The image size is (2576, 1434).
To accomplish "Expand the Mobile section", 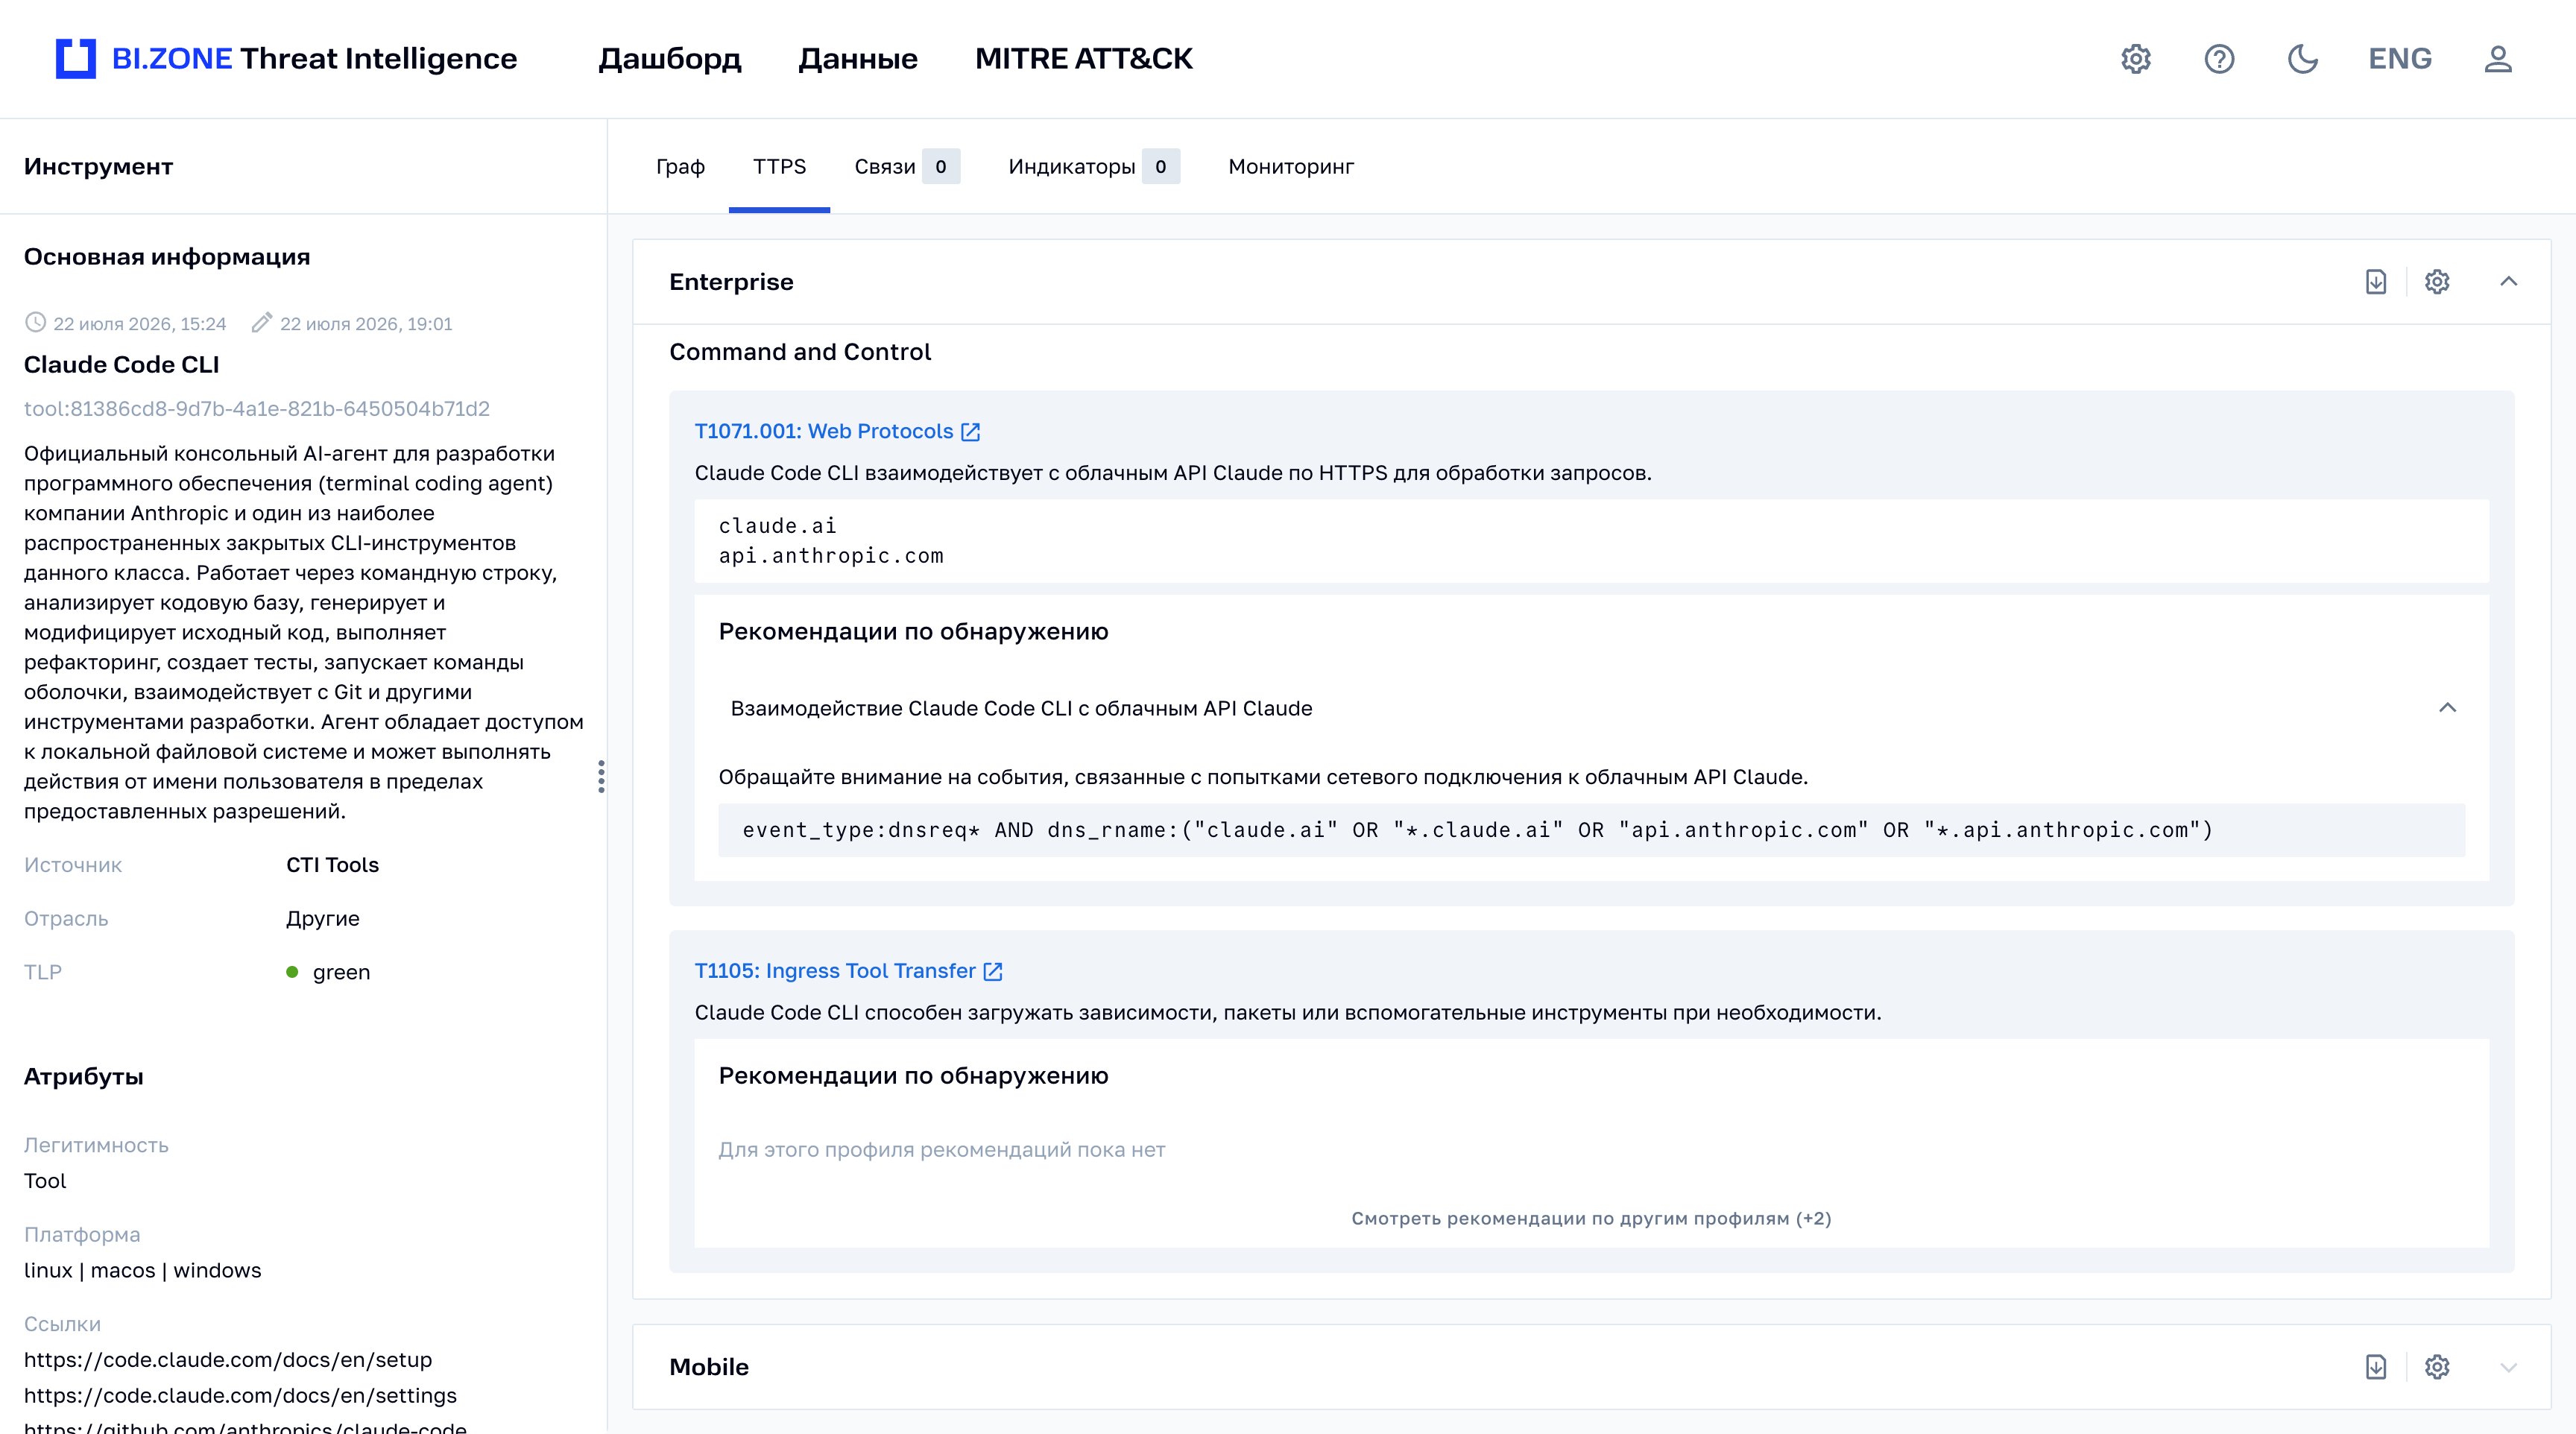I will 2508,1367.
